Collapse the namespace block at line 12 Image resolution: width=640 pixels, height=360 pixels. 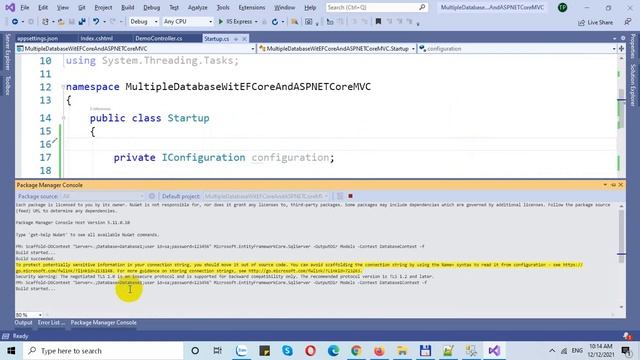63,87
